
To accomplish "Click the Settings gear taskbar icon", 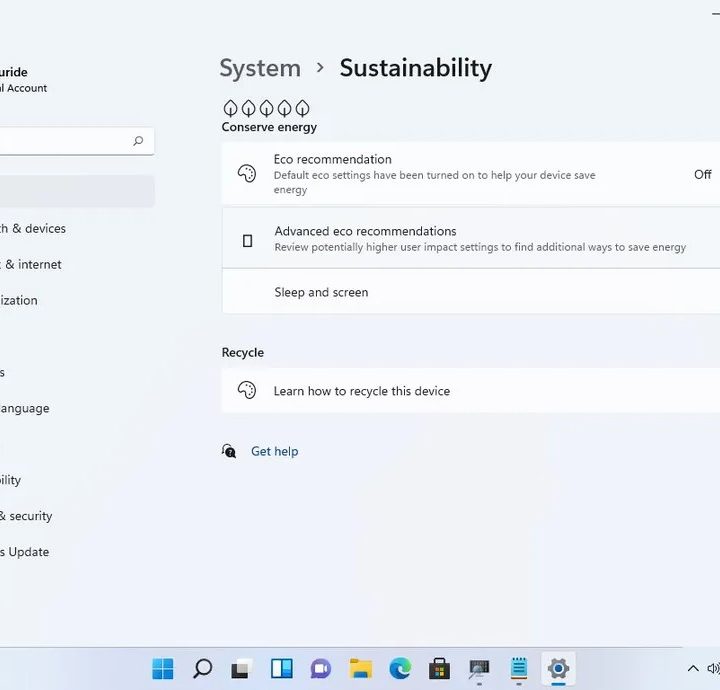I will [558, 668].
